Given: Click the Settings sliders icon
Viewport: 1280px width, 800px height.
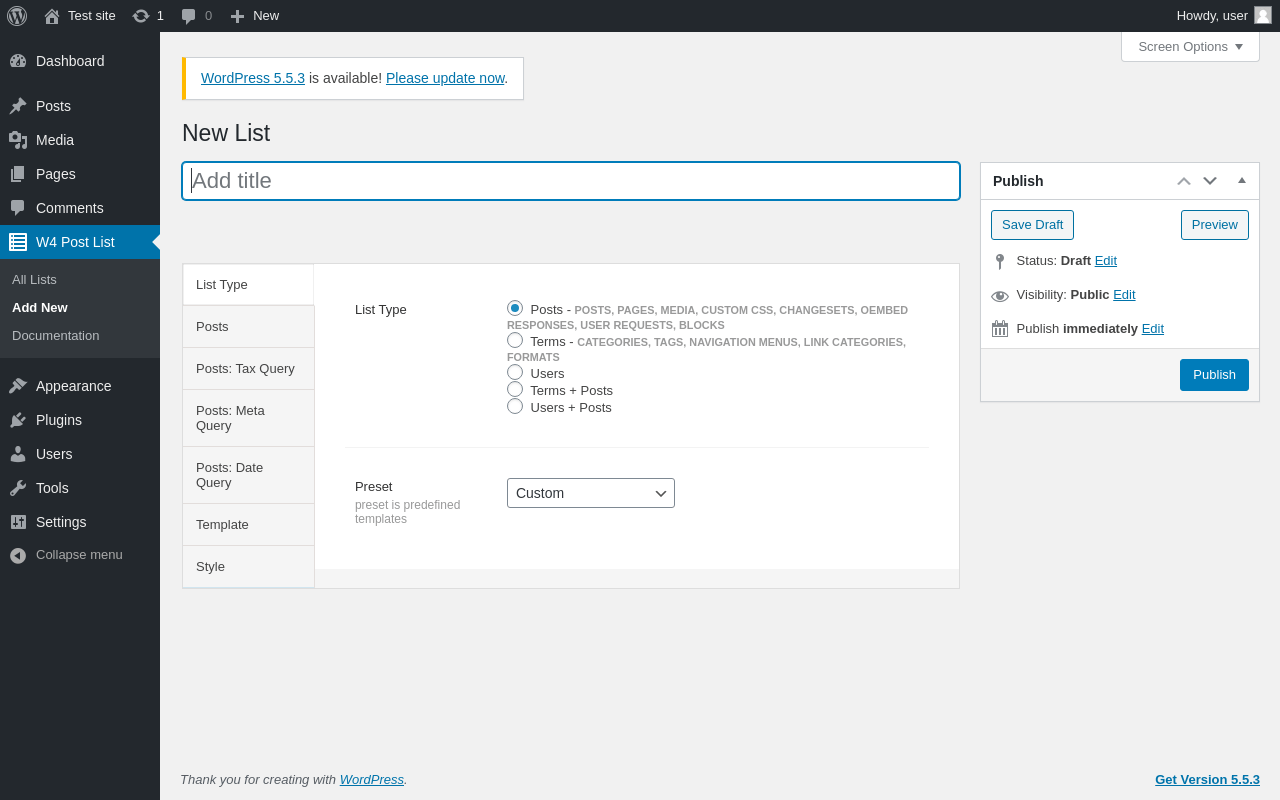Looking at the screenshot, I should pos(18,522).
